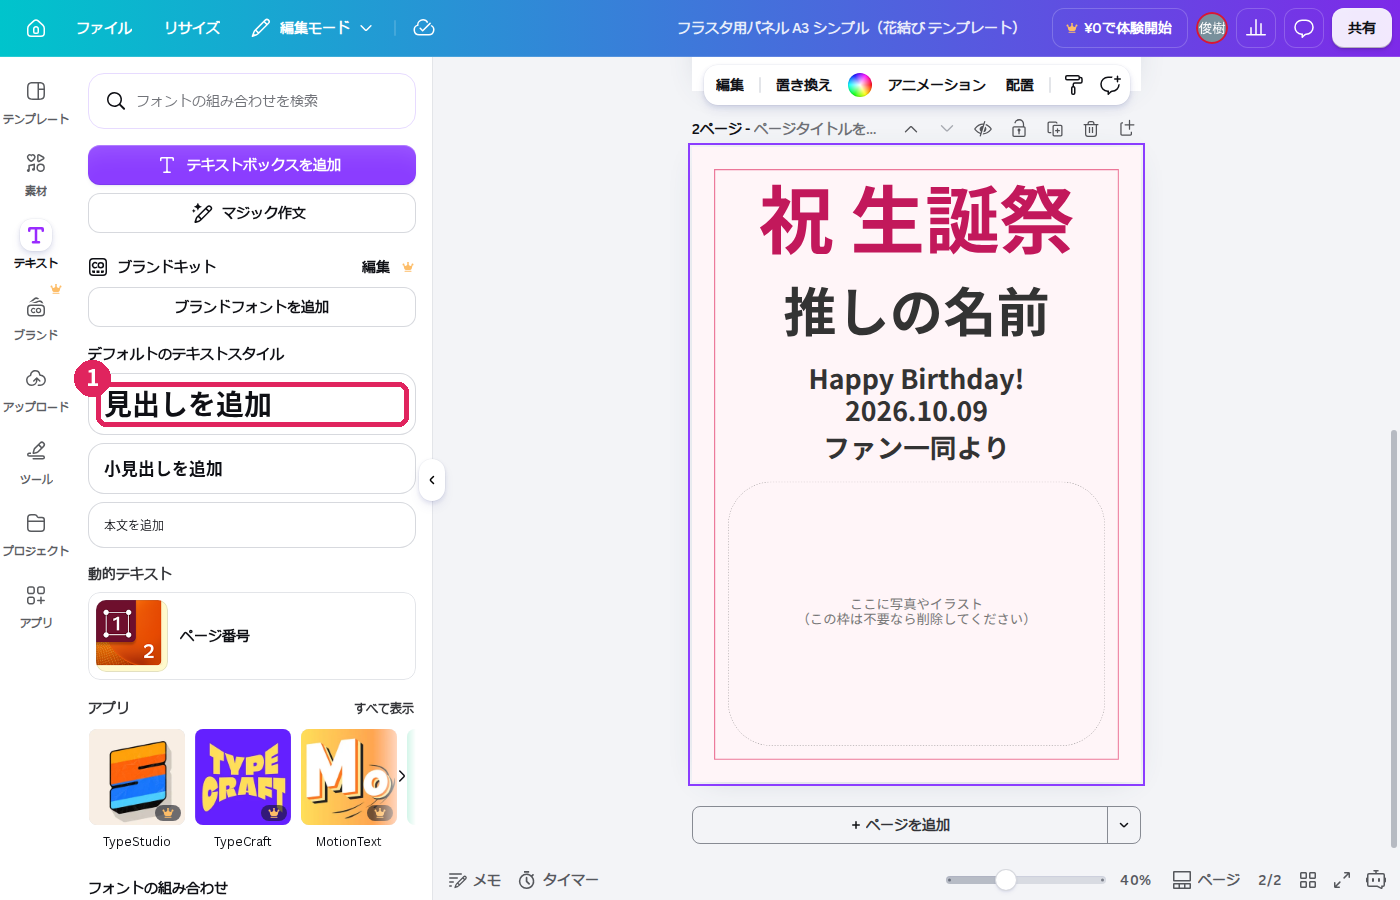Click the copy style paint roller icon
This screenshot has height=900, width=1400.
(x=1074, y=85)
